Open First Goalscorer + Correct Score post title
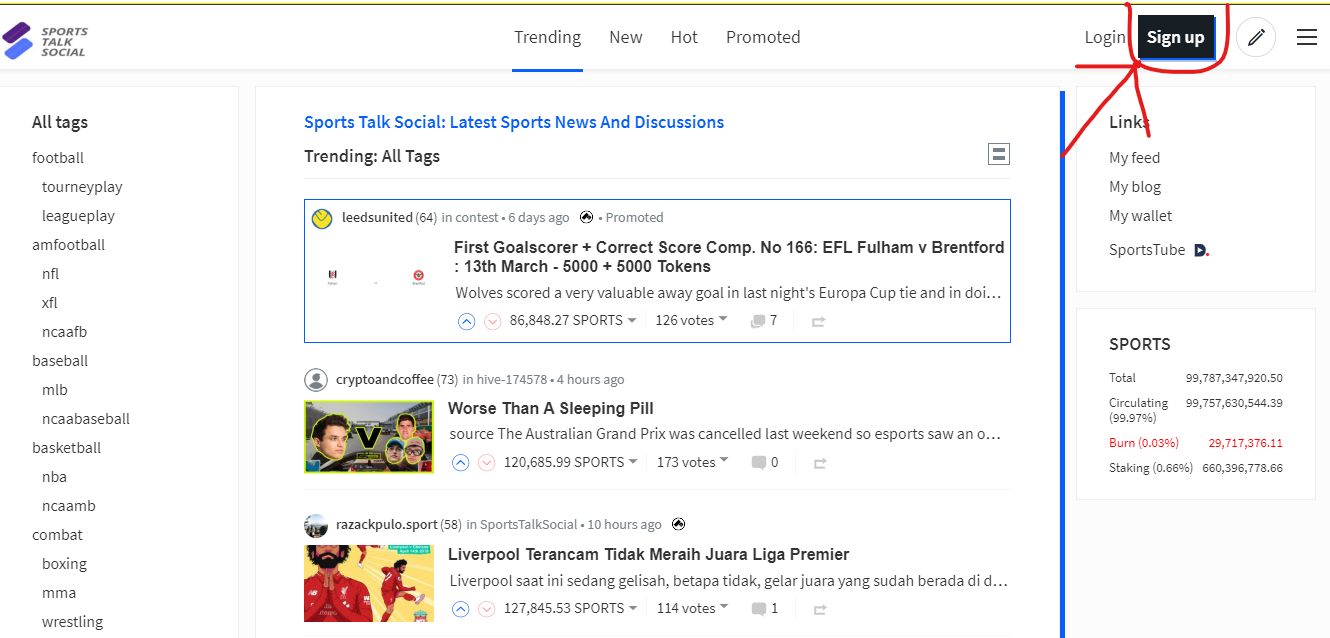The height and width of the screenshot is (638, 1330). tap(729, 257)
